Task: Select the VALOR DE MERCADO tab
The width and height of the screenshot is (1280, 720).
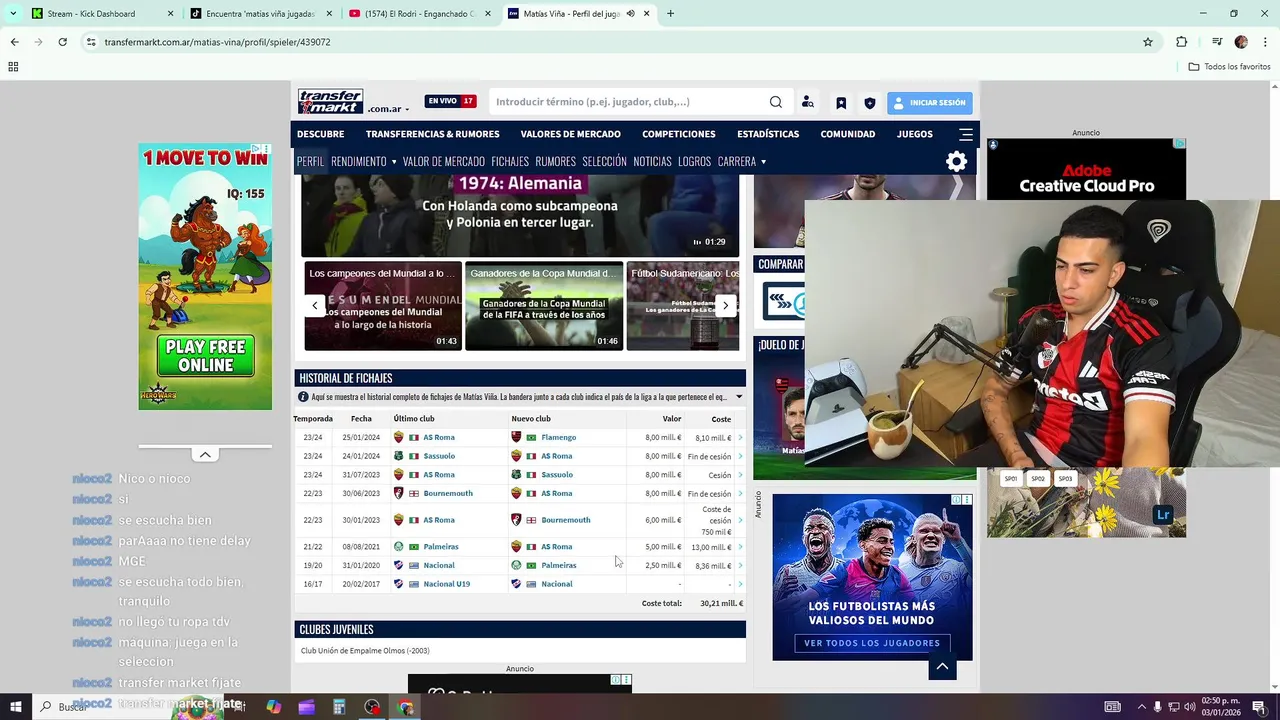Action: 443,161
